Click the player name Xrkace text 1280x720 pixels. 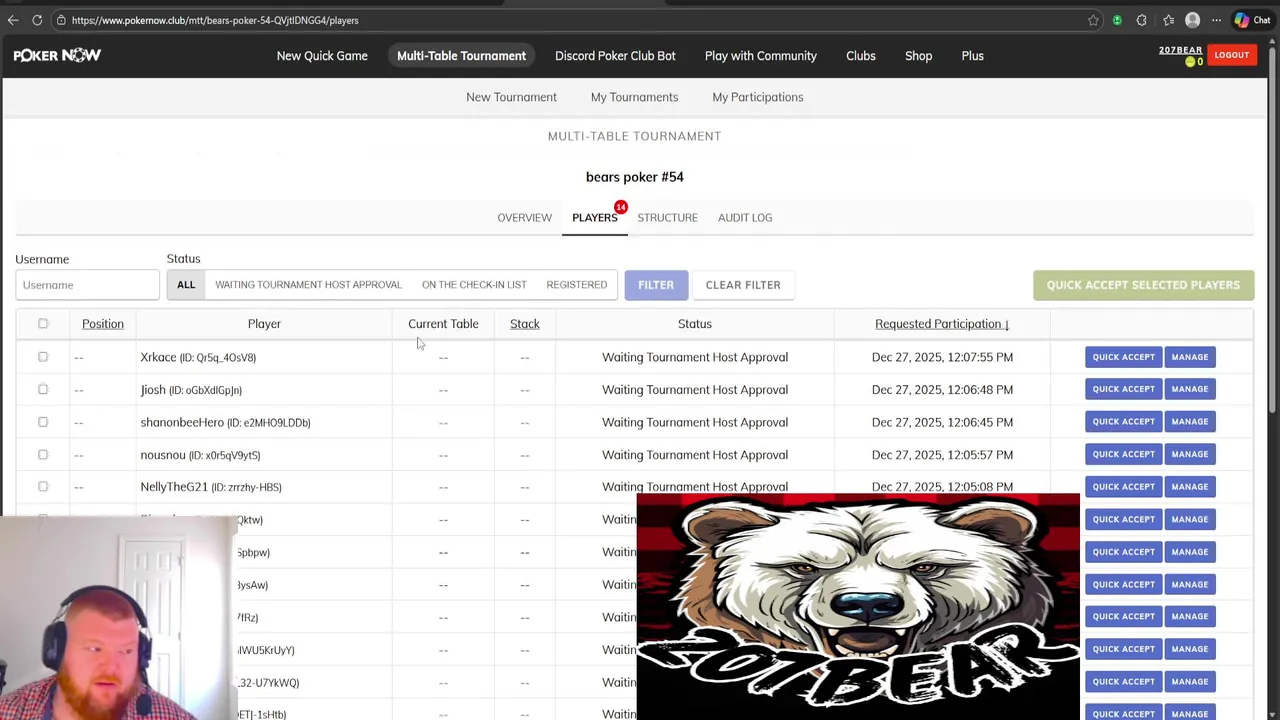pos(158,357)
